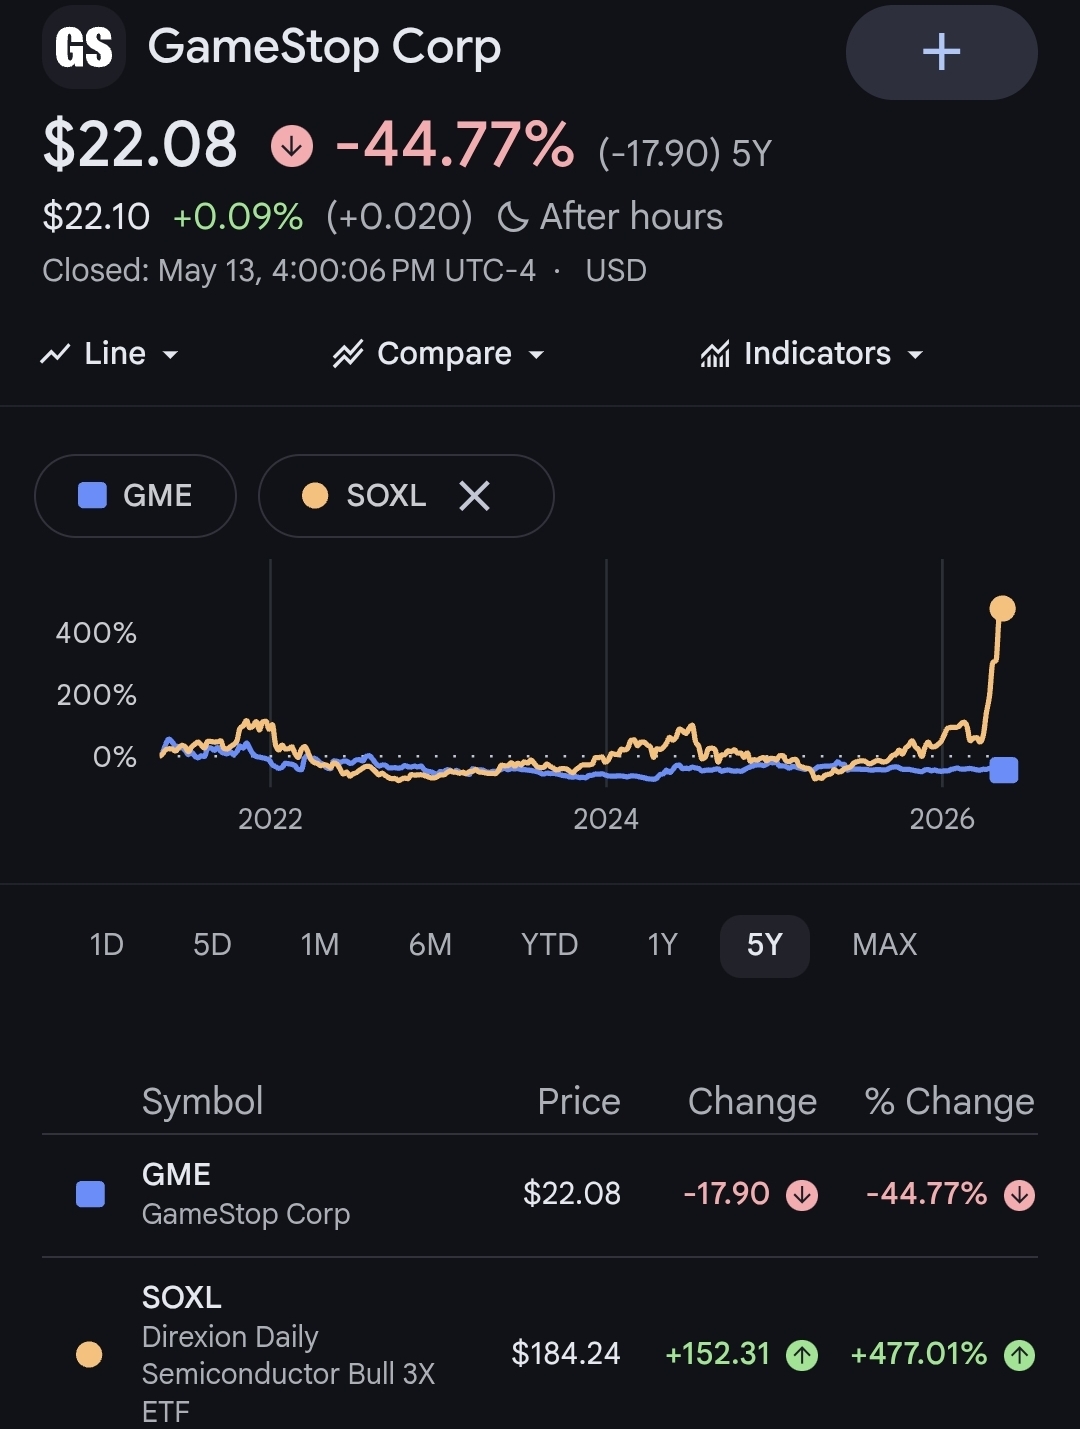This screenshot has height=1429, width=1080.
Task: Click the blue GME endpoint marker on chart
Action: (x=1004, y=770)
